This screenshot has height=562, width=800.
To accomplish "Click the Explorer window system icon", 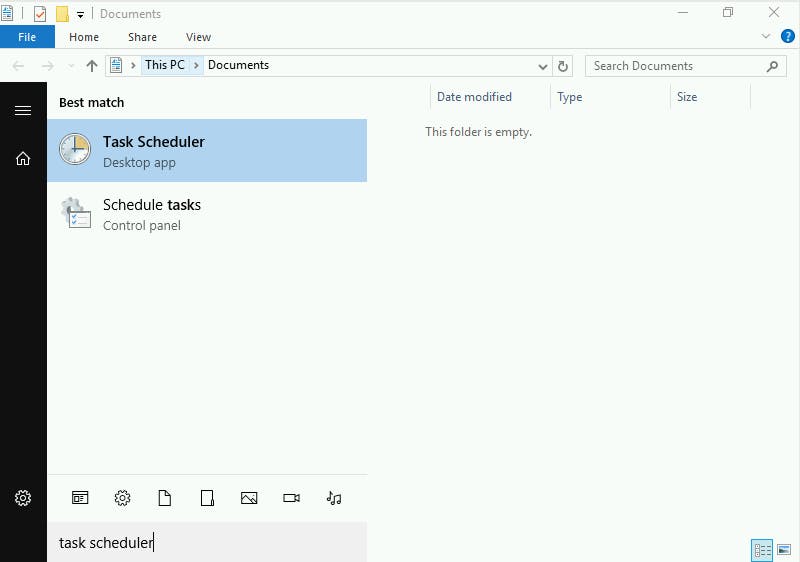I will [x=7, y=13].
